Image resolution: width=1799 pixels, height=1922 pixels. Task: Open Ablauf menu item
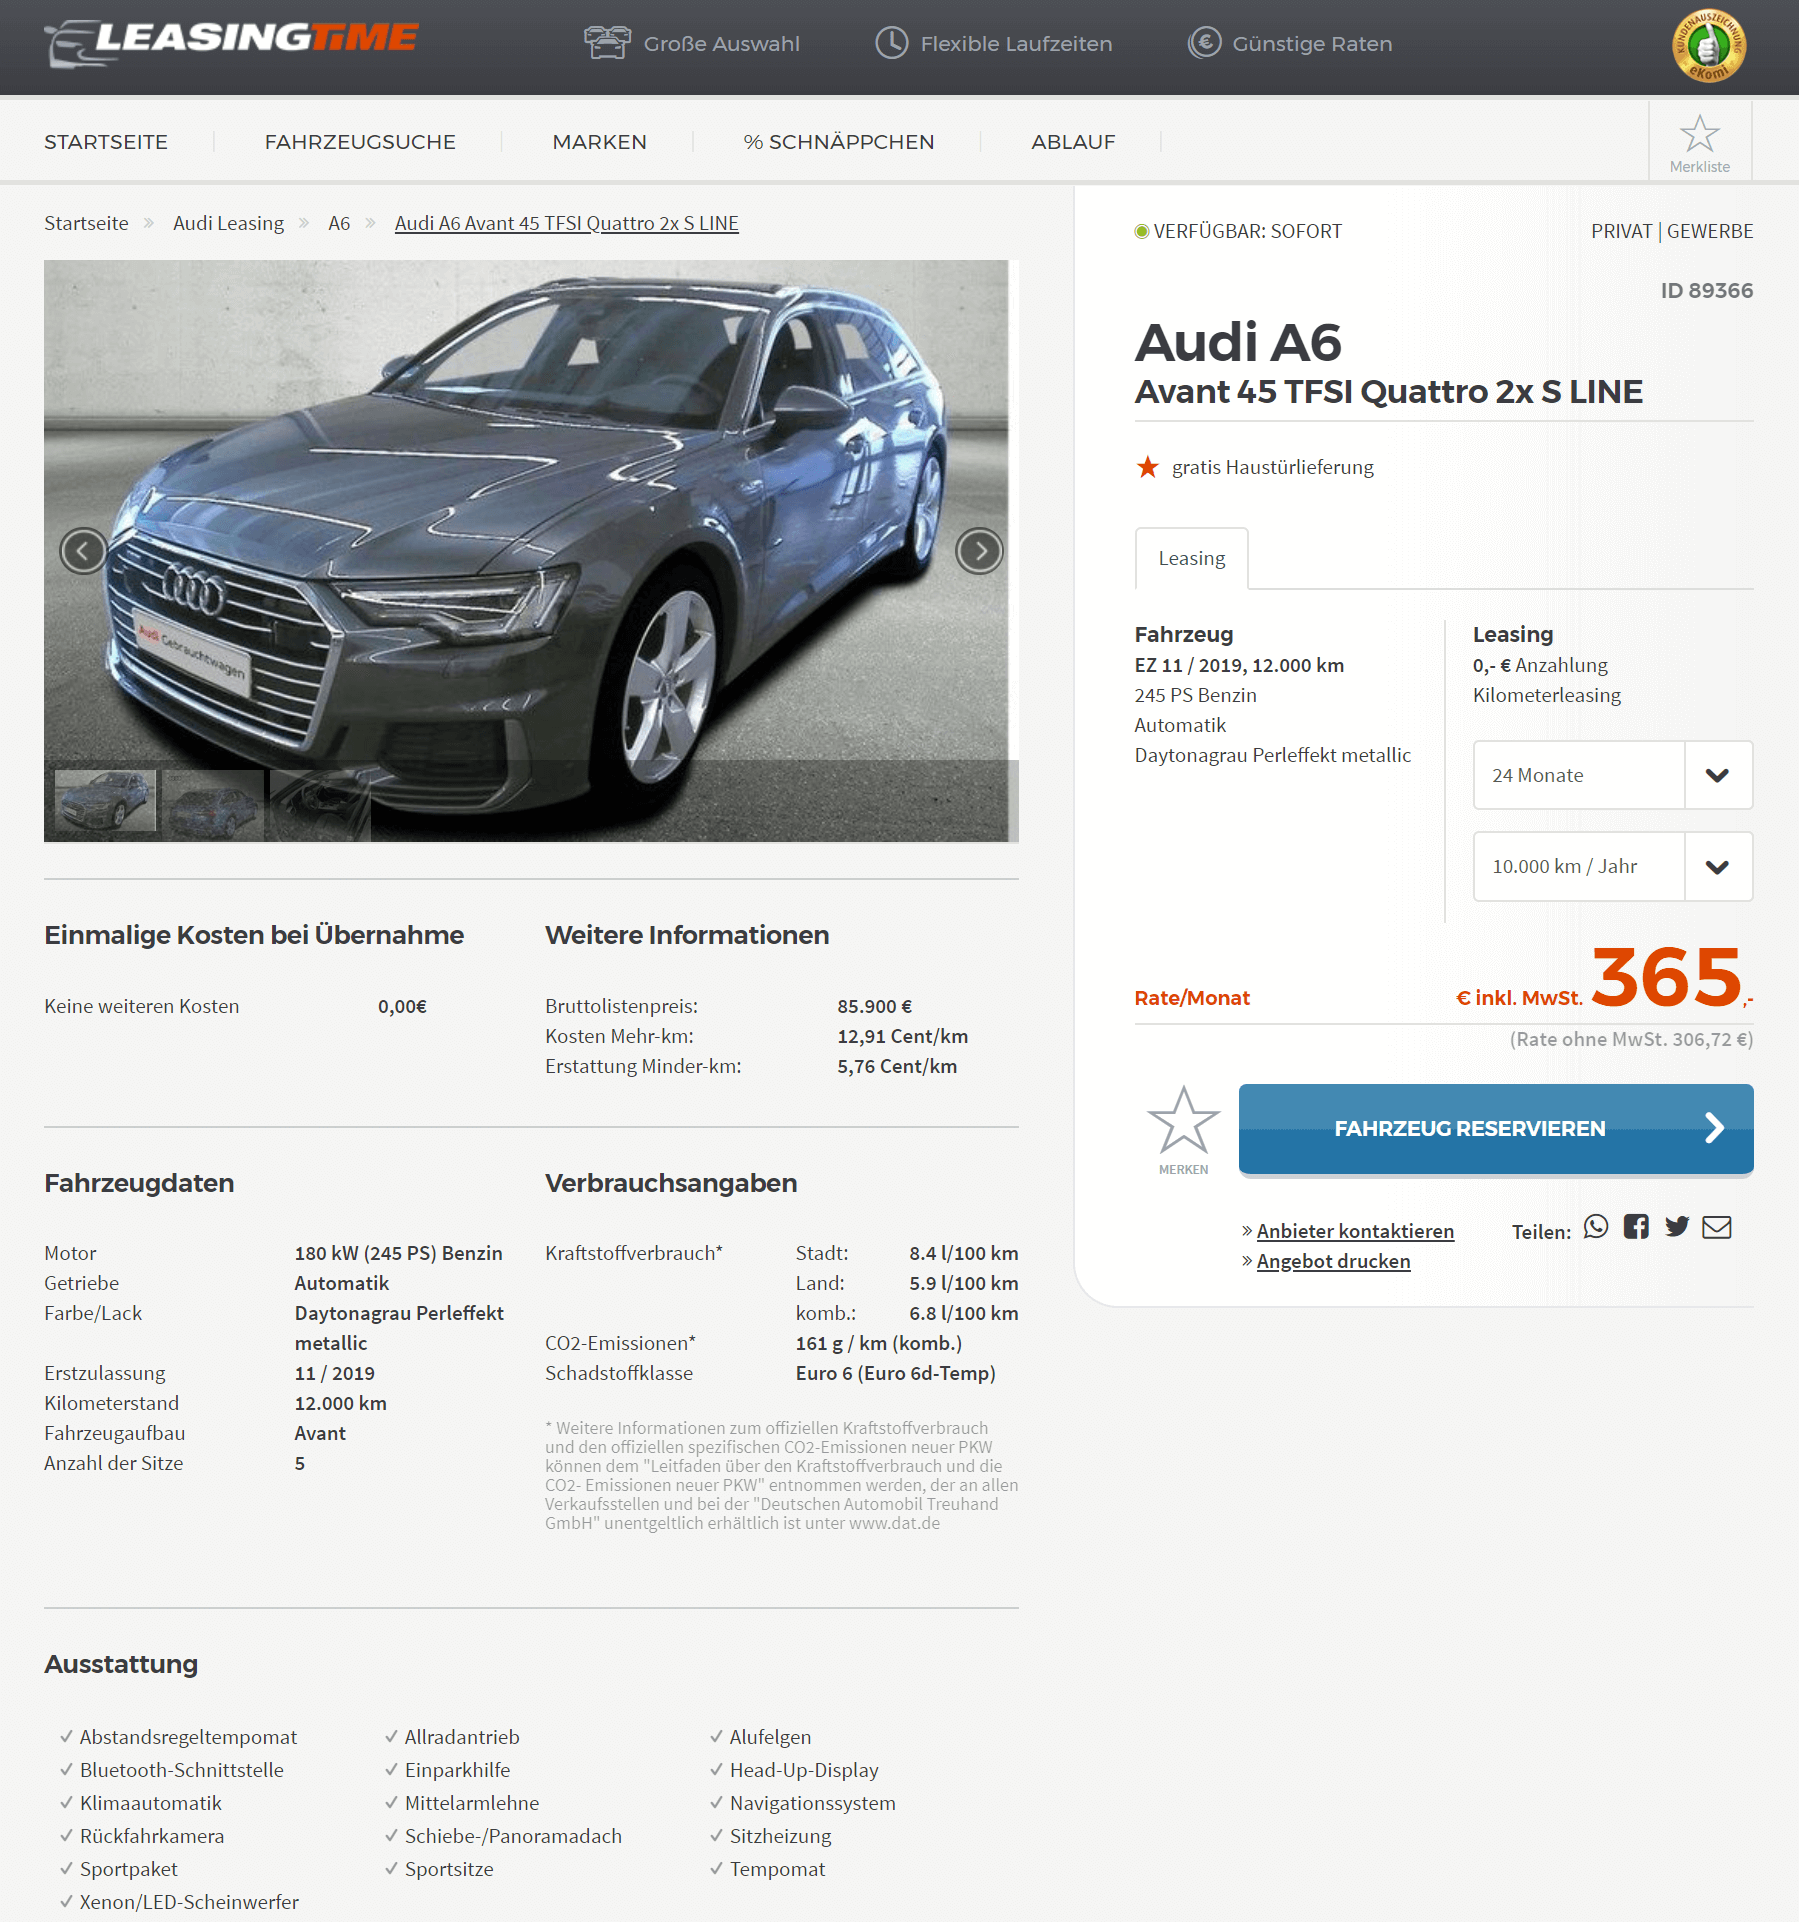1073,142
